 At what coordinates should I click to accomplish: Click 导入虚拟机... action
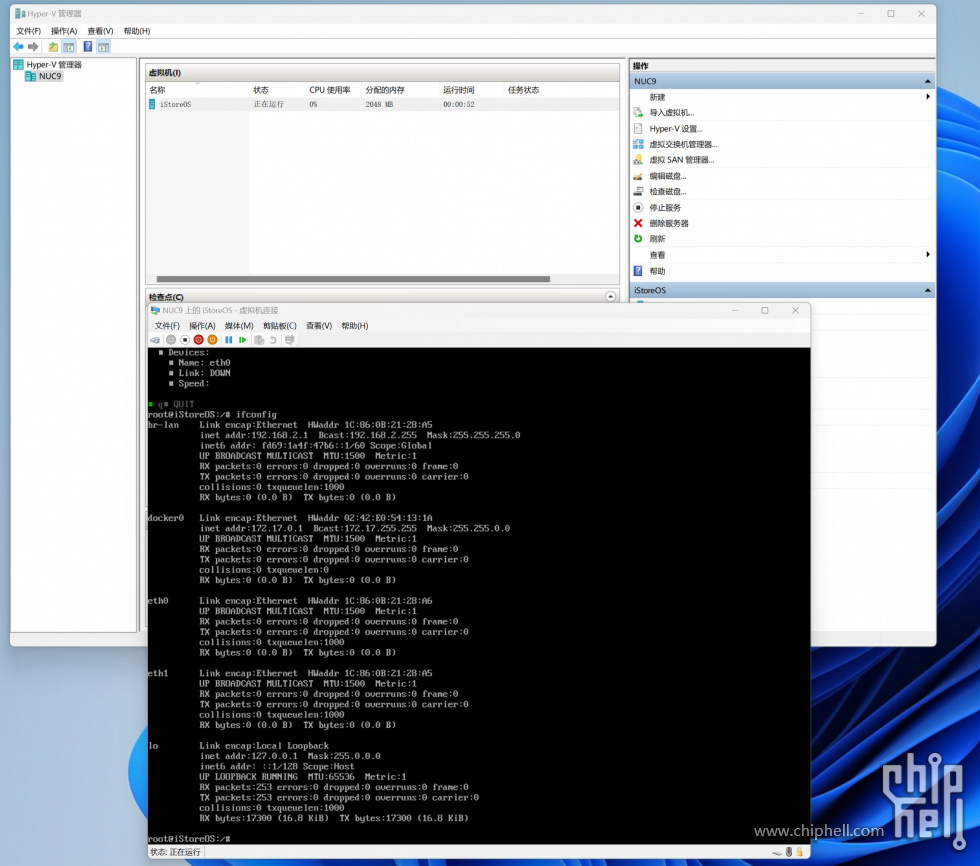(672, 113)
